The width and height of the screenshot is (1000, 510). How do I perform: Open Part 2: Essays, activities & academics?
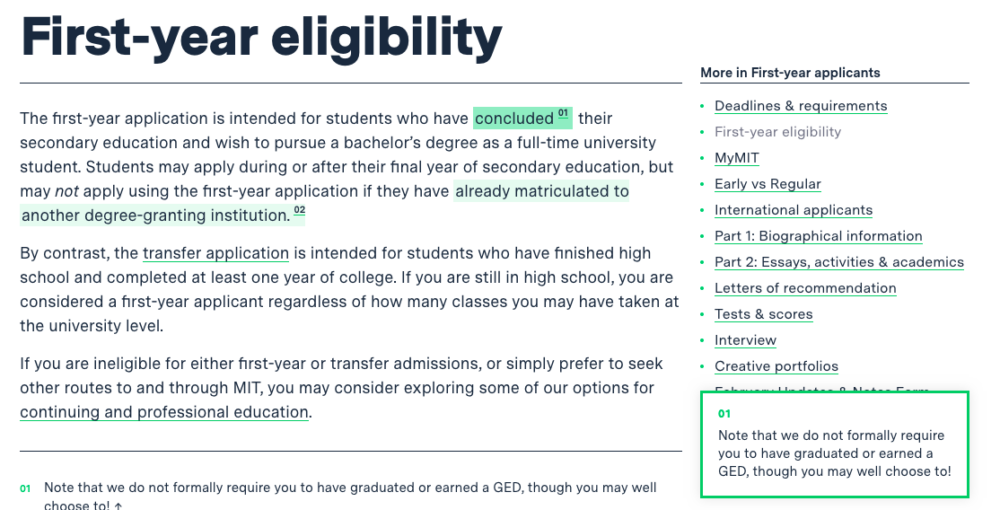coord(839,263)
